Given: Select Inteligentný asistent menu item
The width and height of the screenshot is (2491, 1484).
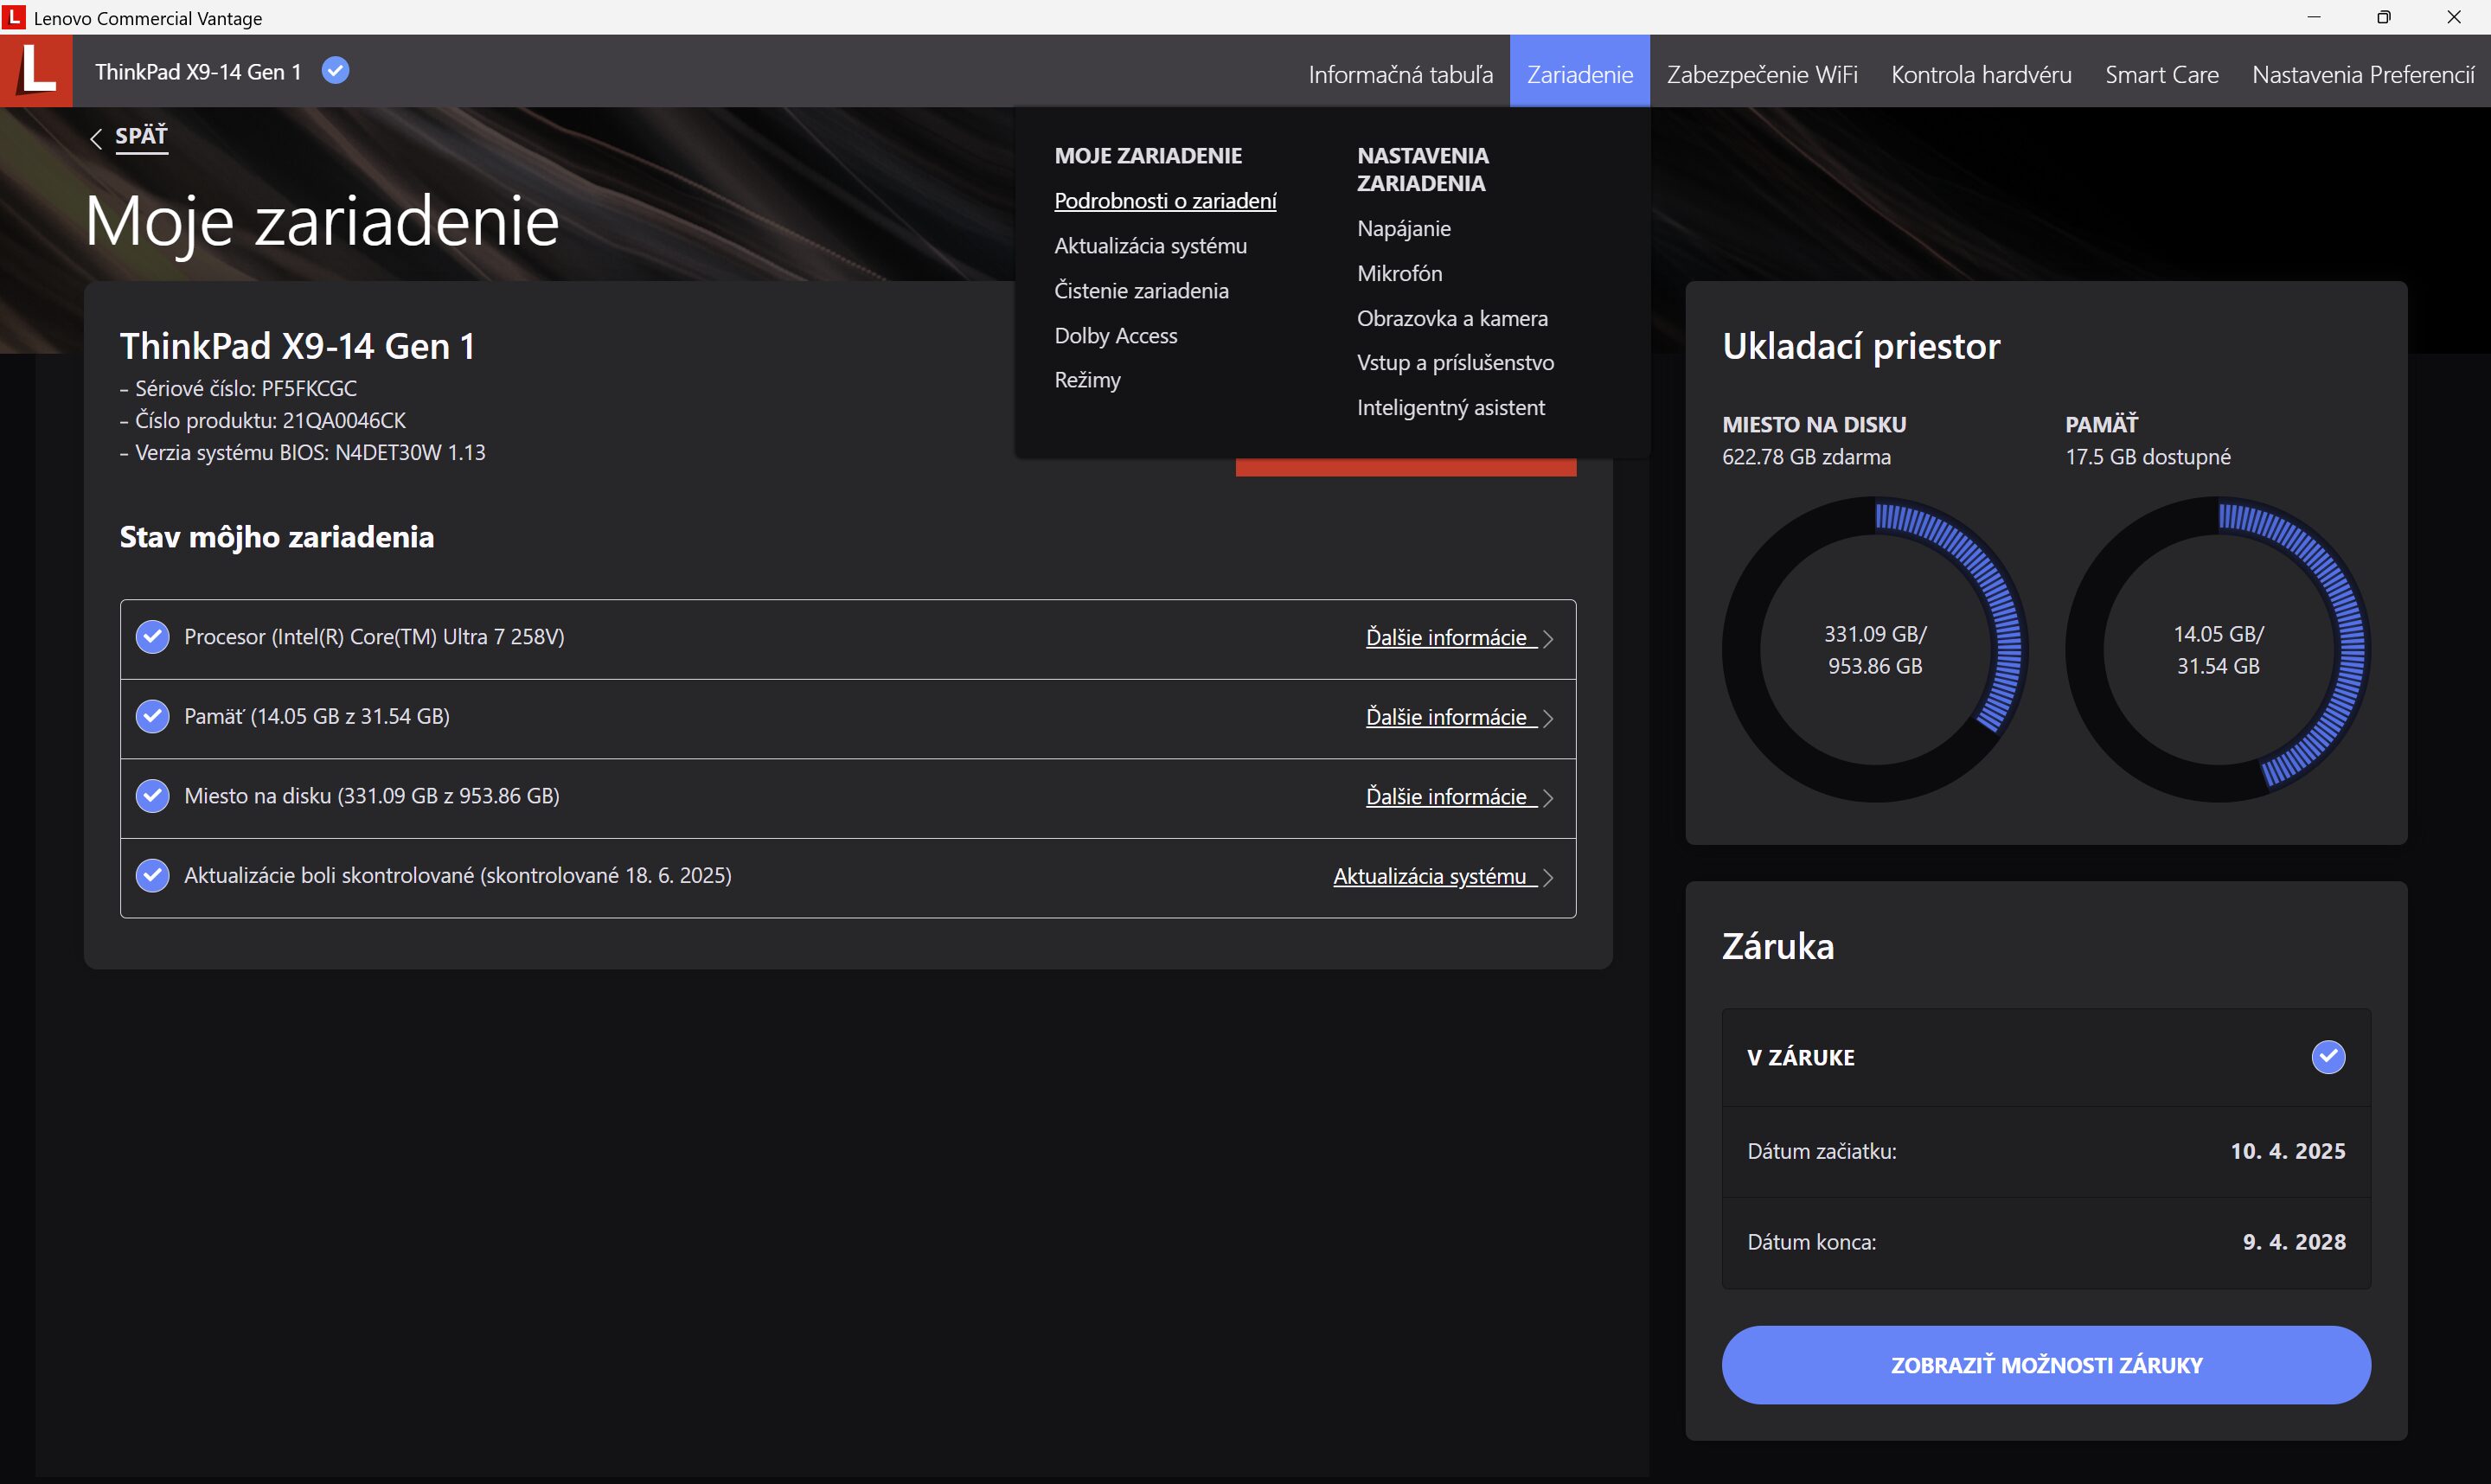Looking at the screenshot, I should [1450, 407].
